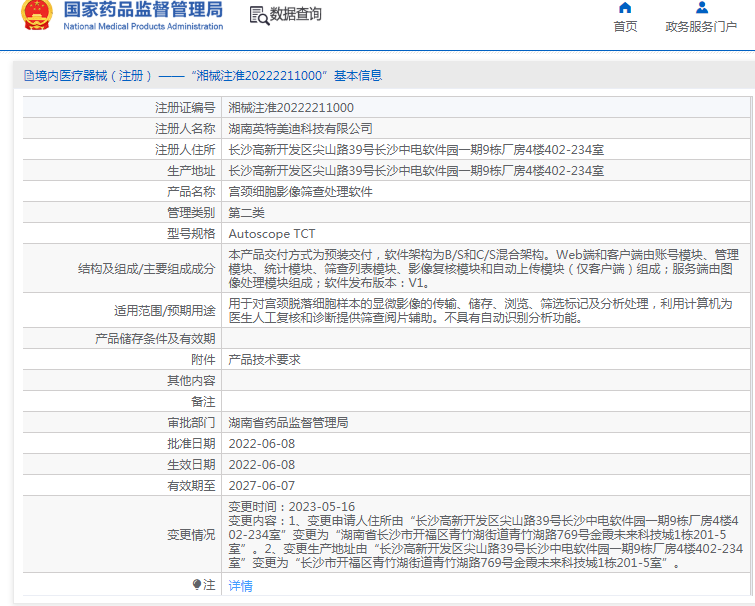Select 湖南省药品监督管理局 approval department

[288, 423]
